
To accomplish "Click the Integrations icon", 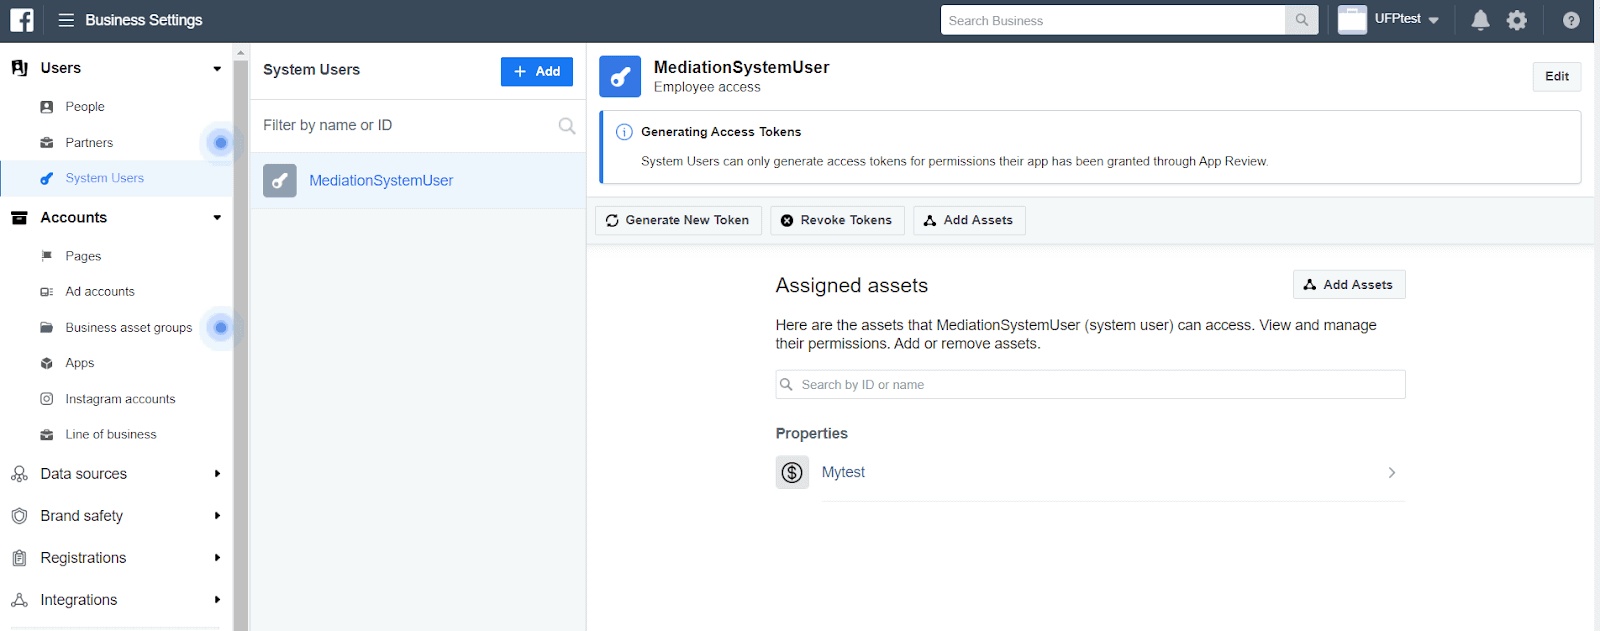I will [19, 600].
